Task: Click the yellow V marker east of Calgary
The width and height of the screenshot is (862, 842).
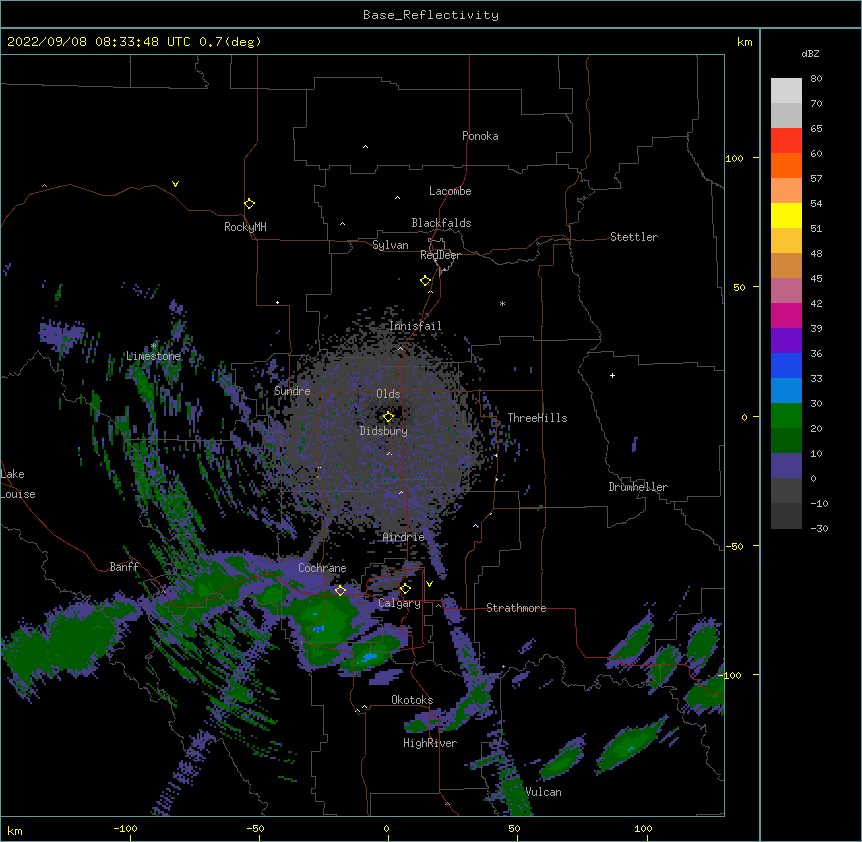Action: coord(429,584)
